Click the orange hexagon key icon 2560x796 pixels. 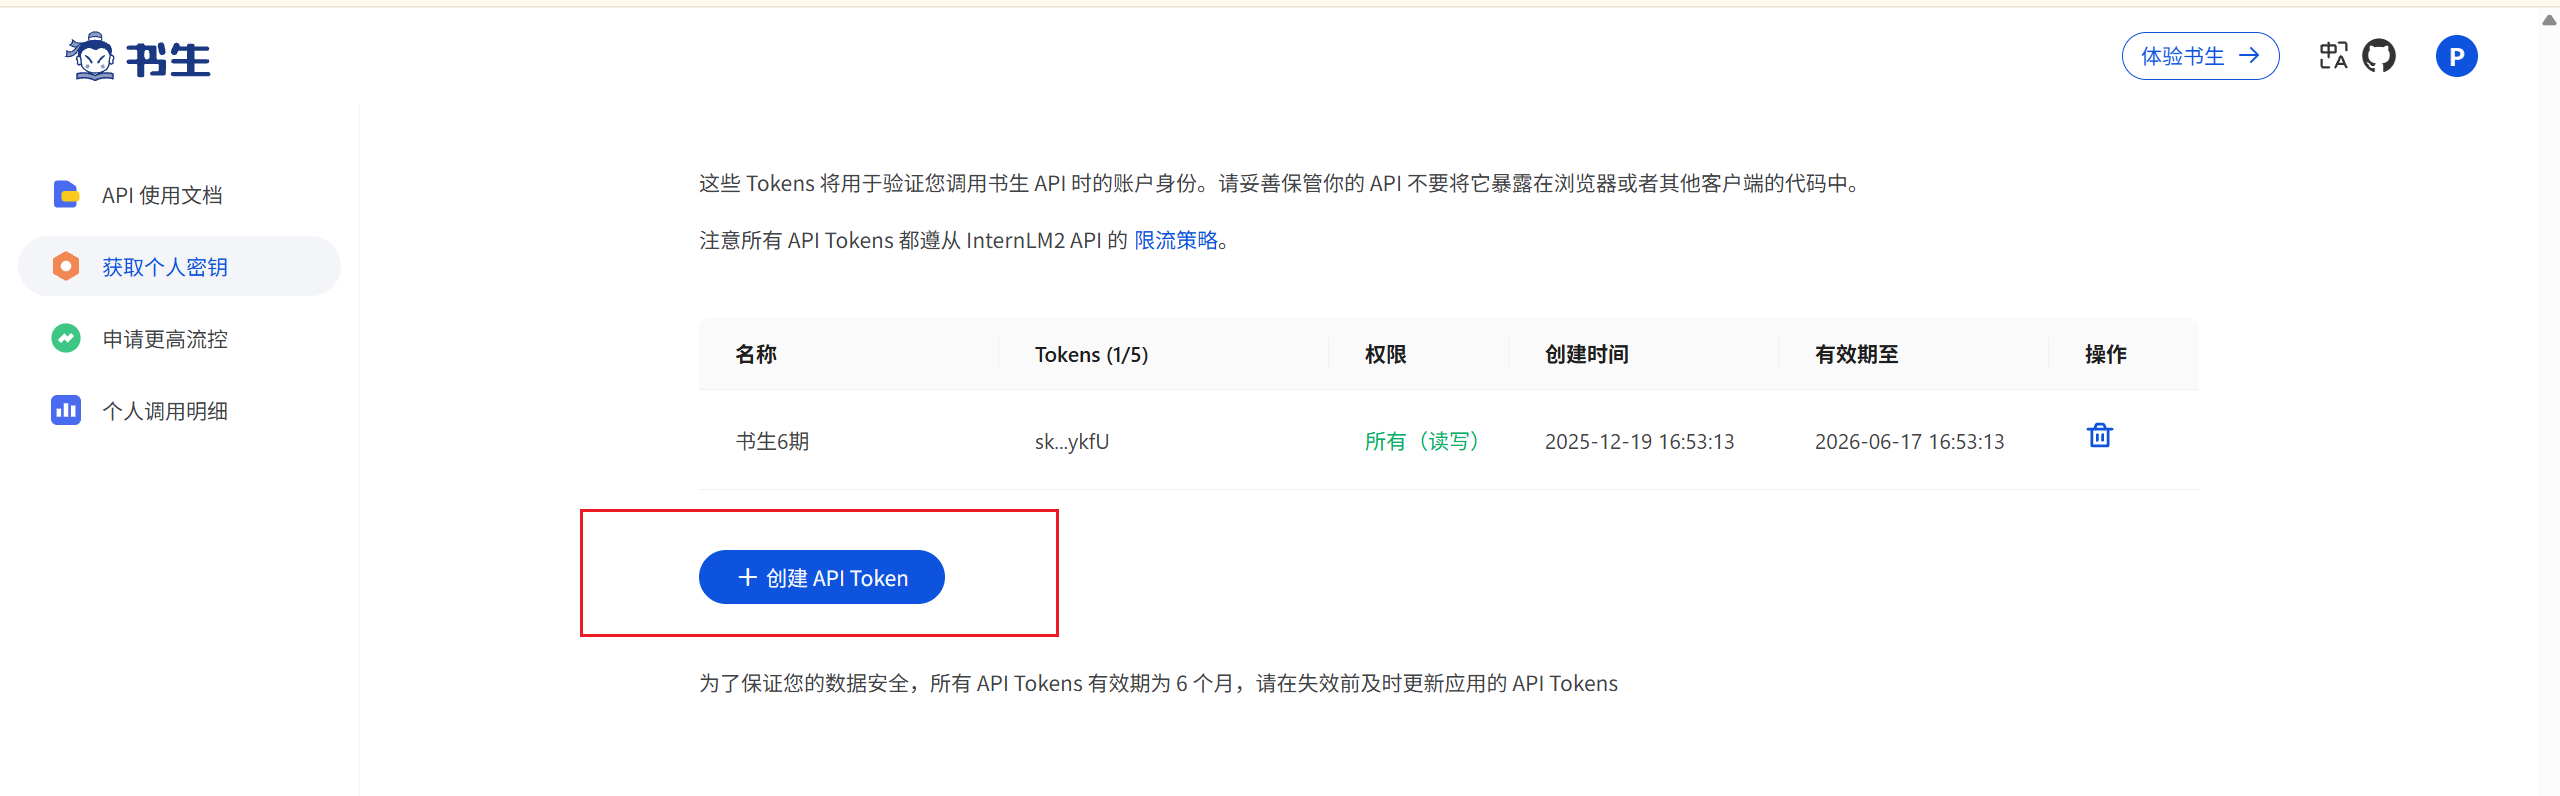(66, 266)
